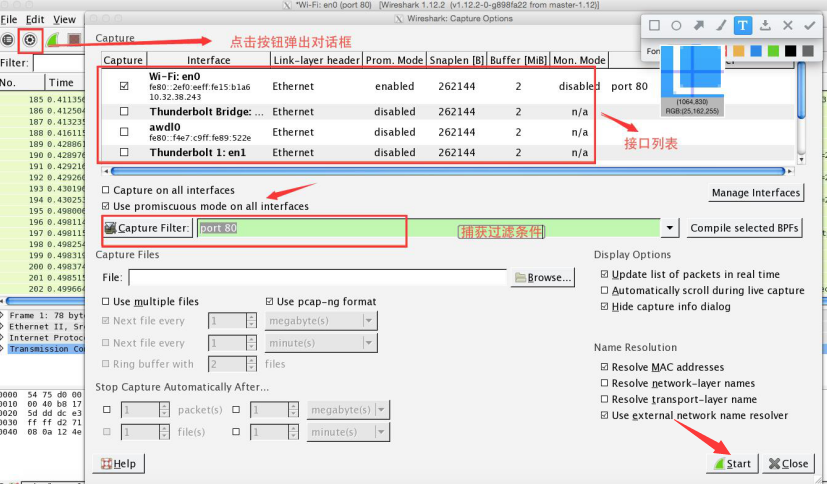
Task: Click the Start capture button
Action: point(732,463)
